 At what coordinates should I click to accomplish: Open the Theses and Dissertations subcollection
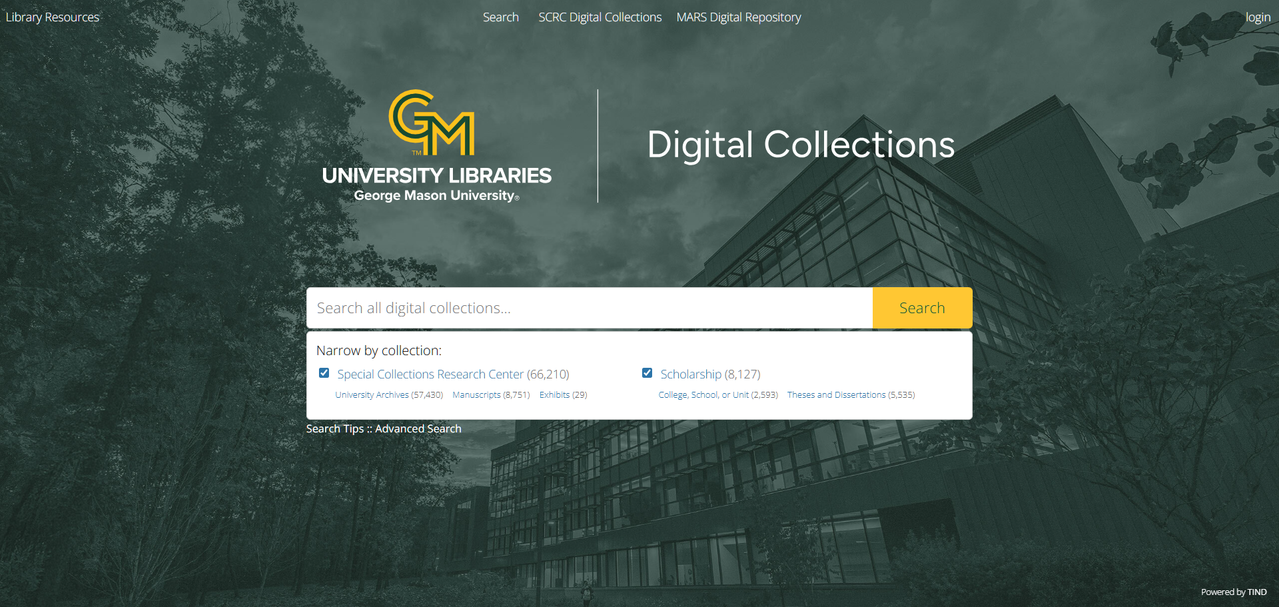tap(836, 395)
